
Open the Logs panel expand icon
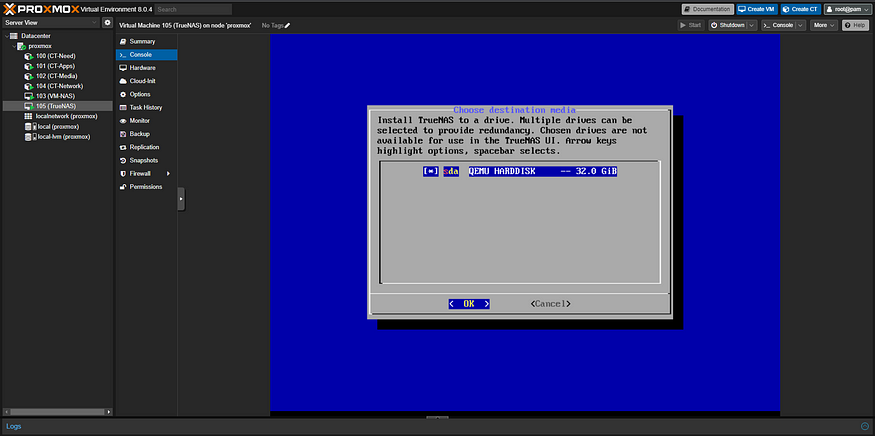(865, 426)
